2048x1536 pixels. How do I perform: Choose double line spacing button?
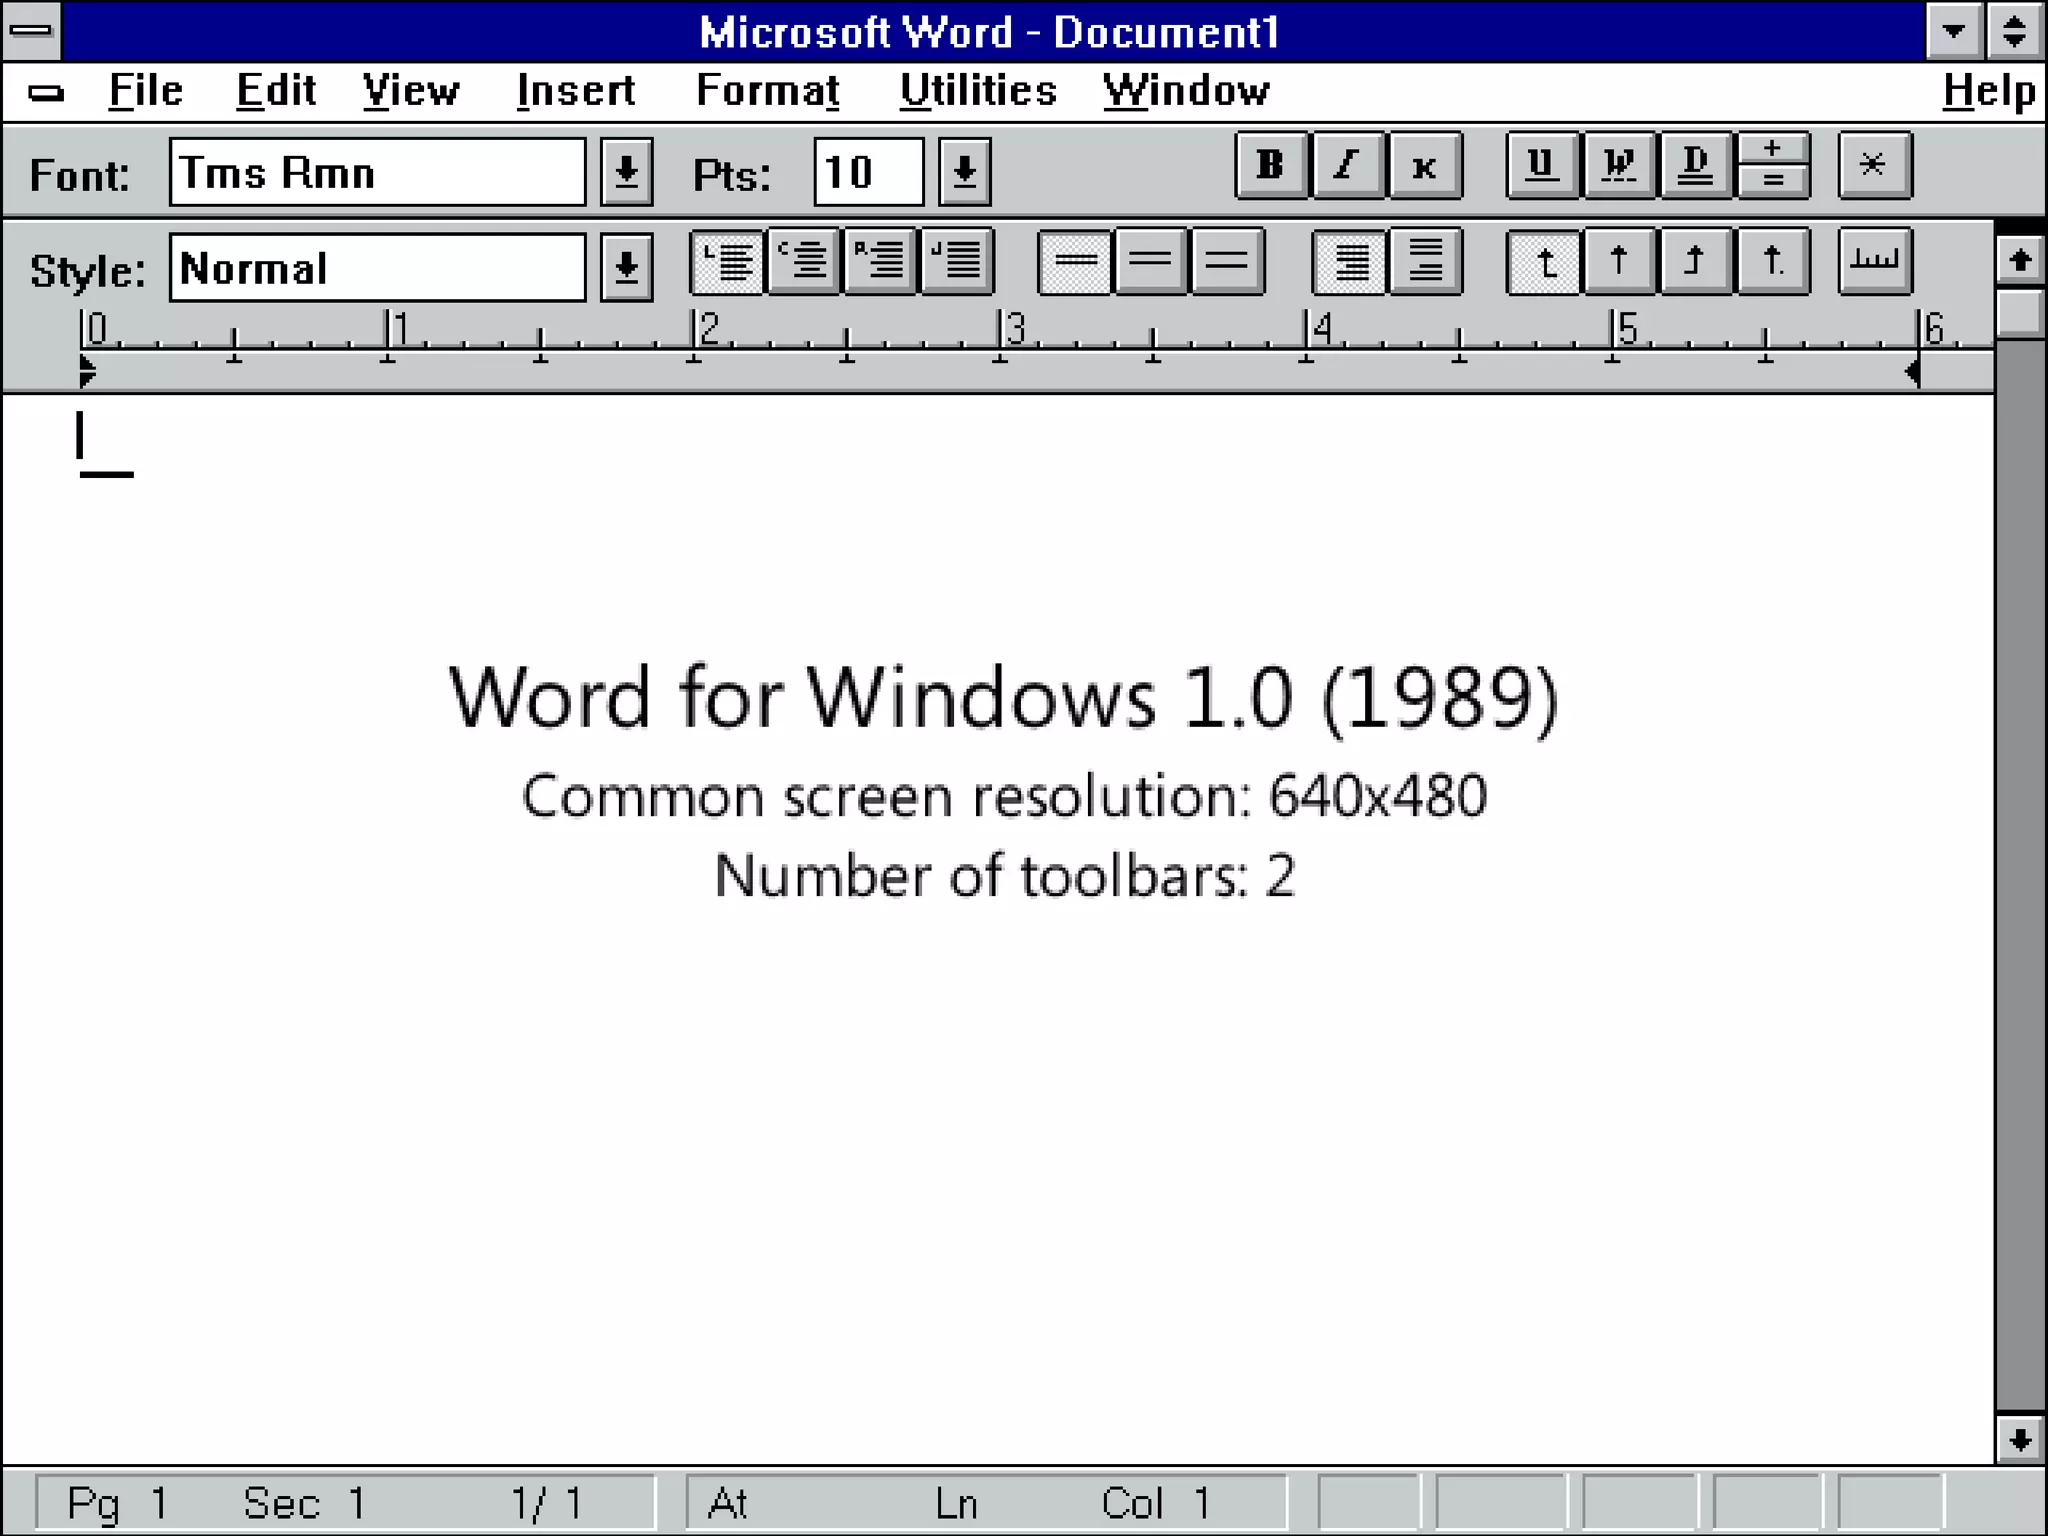pyautogui.click(x=1227, y=262)
